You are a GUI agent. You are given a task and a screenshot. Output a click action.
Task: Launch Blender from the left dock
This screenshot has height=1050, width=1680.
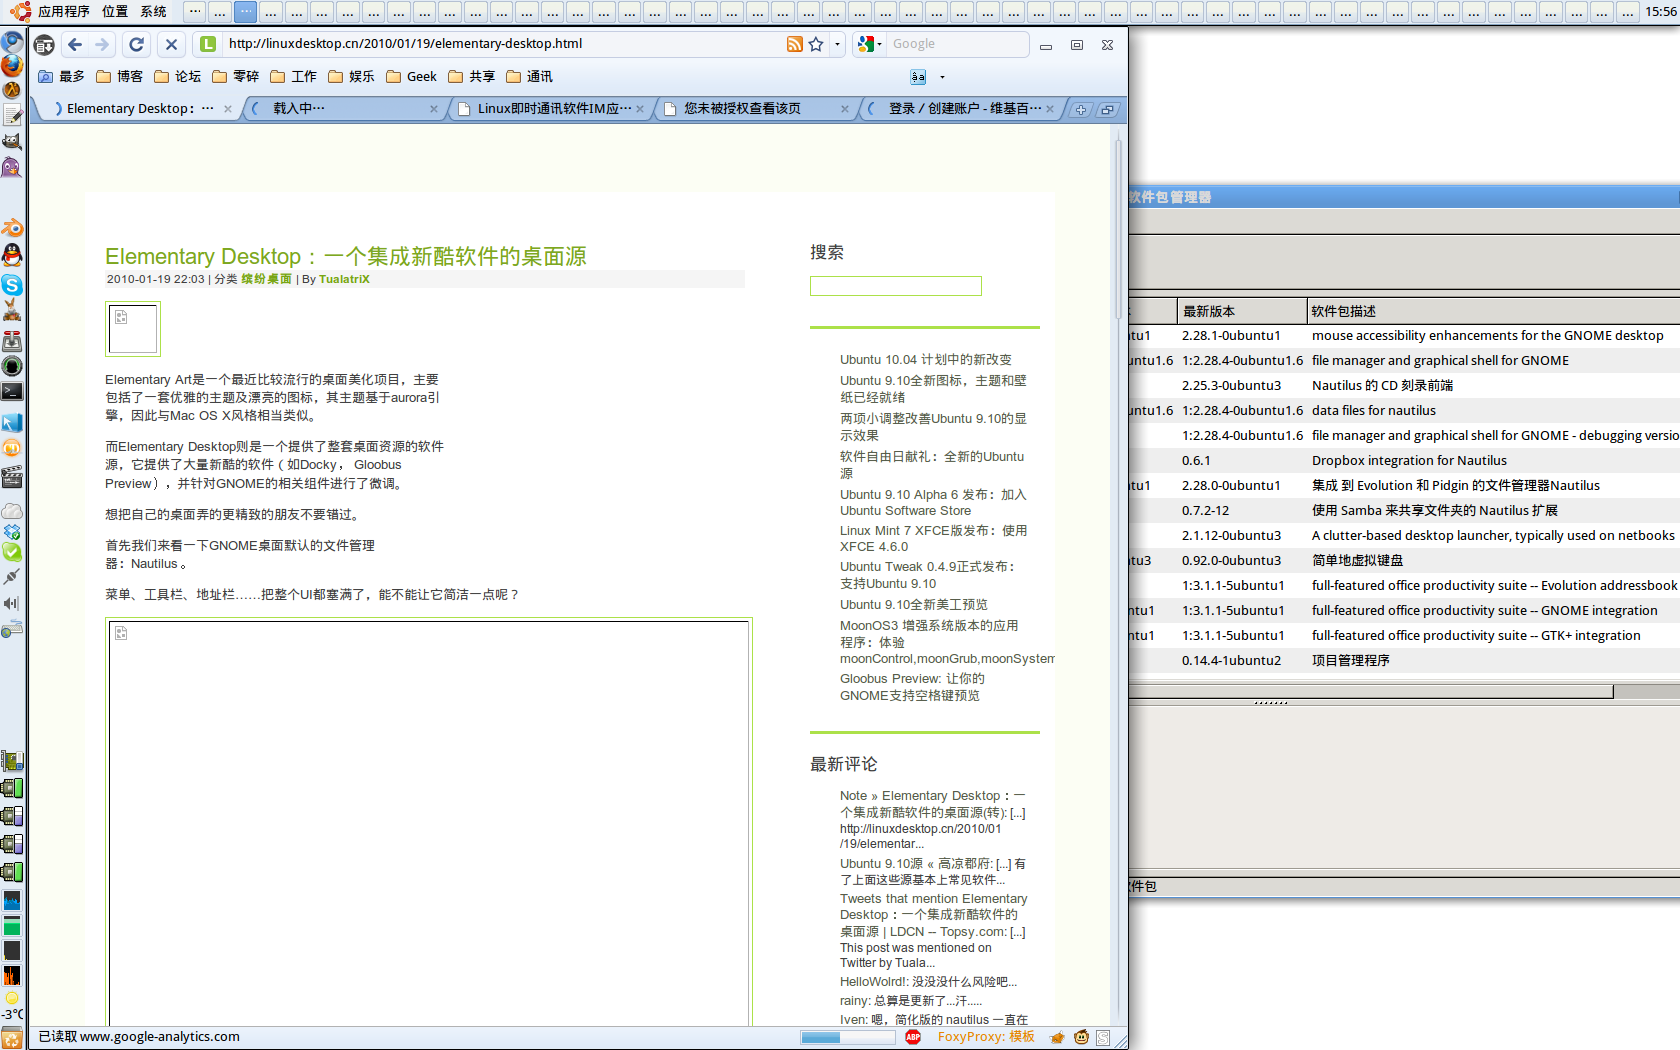(x=12, y=229)
